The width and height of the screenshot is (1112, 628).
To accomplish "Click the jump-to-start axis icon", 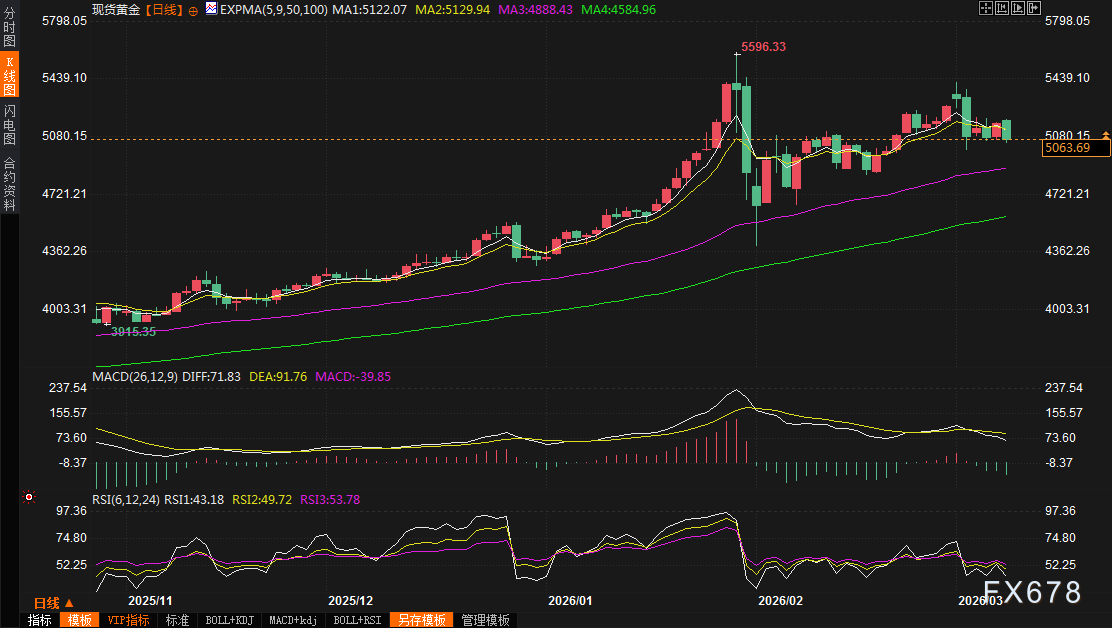I will pyautogui.click(x=1003, y=8).
